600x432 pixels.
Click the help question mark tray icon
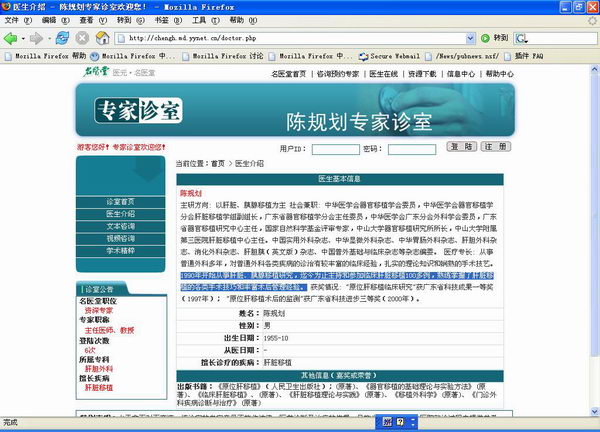pyautogui.click(x=400, y=422)
